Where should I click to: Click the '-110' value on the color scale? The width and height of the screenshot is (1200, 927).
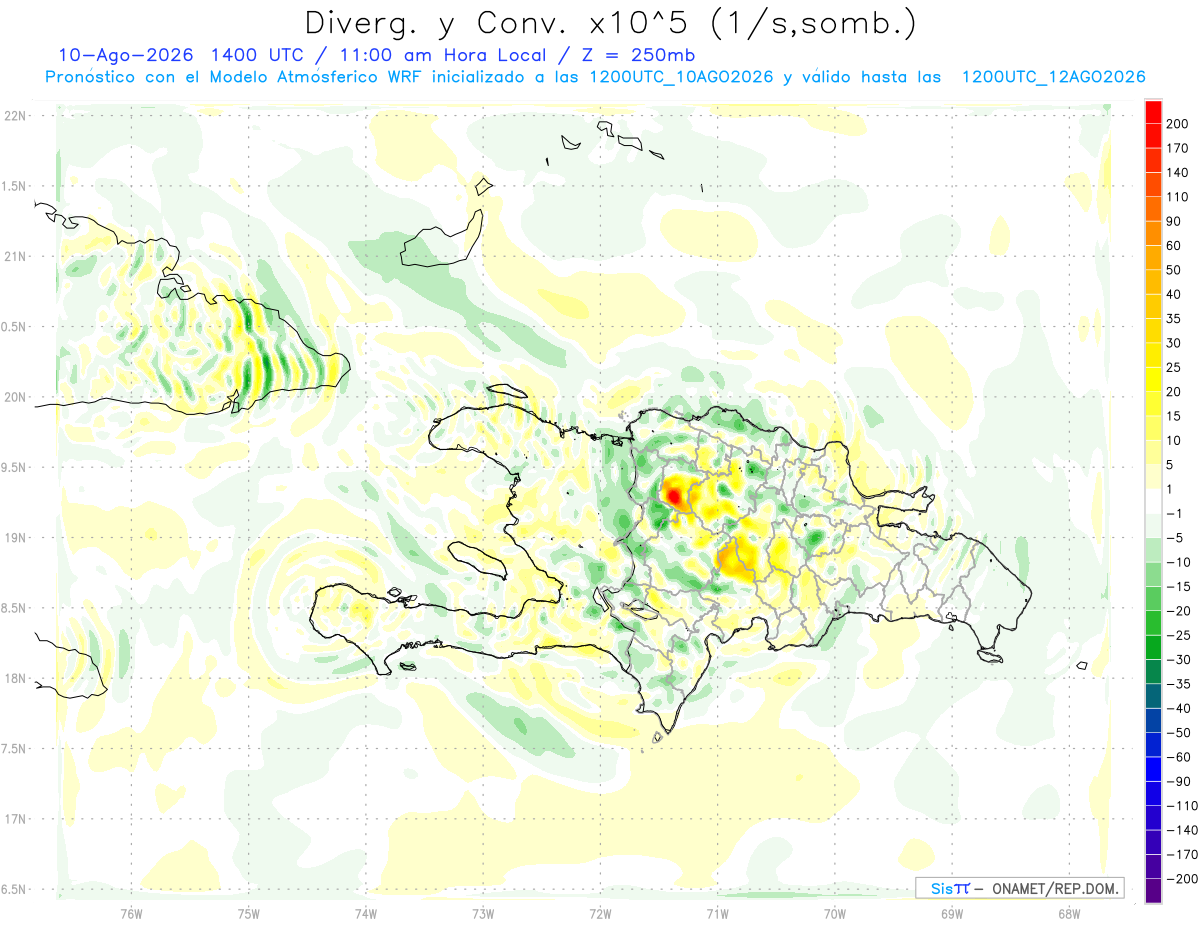(x=1183, y=806)
